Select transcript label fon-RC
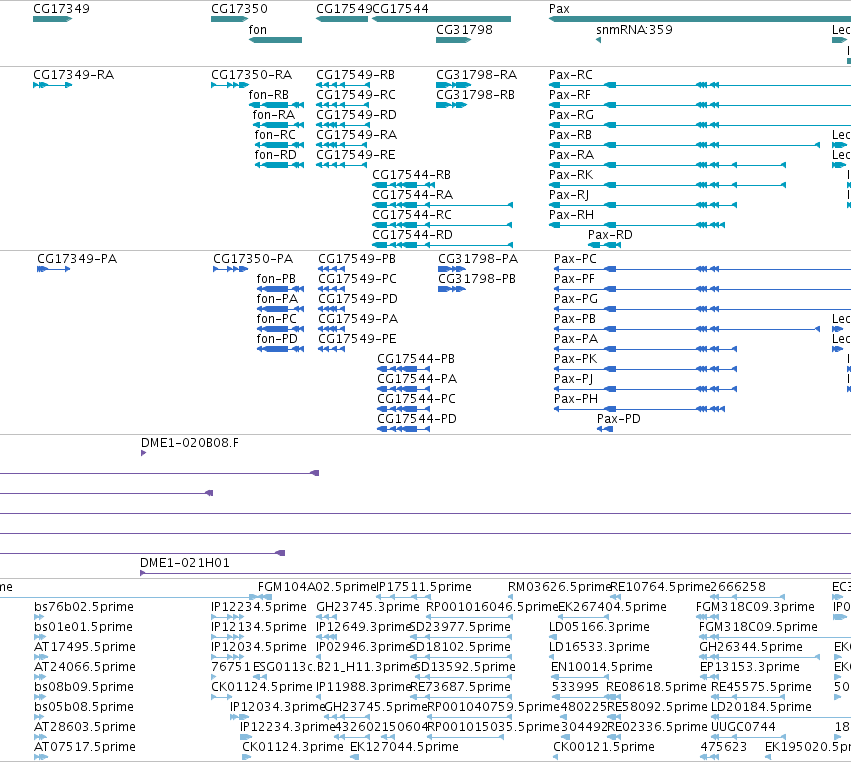This screenshot has height=762, width=851. pos(275,135)
